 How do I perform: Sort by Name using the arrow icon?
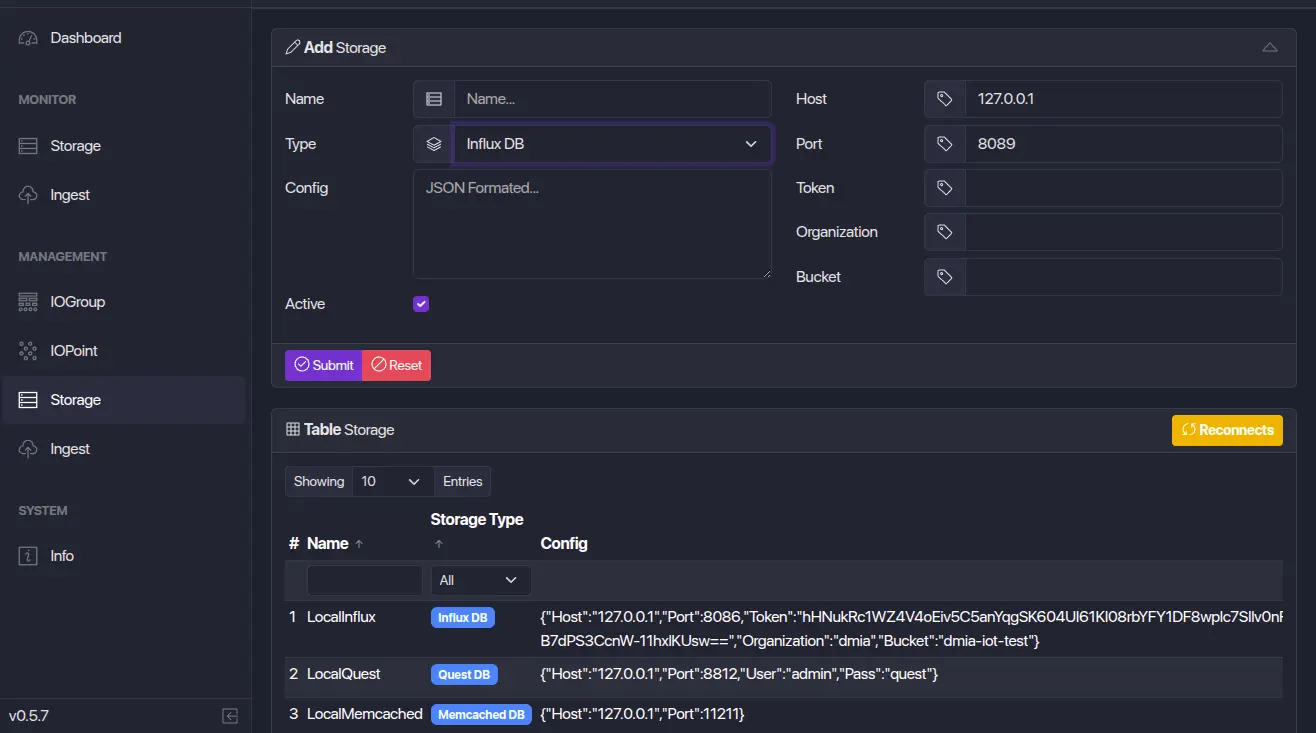point(359,544)
